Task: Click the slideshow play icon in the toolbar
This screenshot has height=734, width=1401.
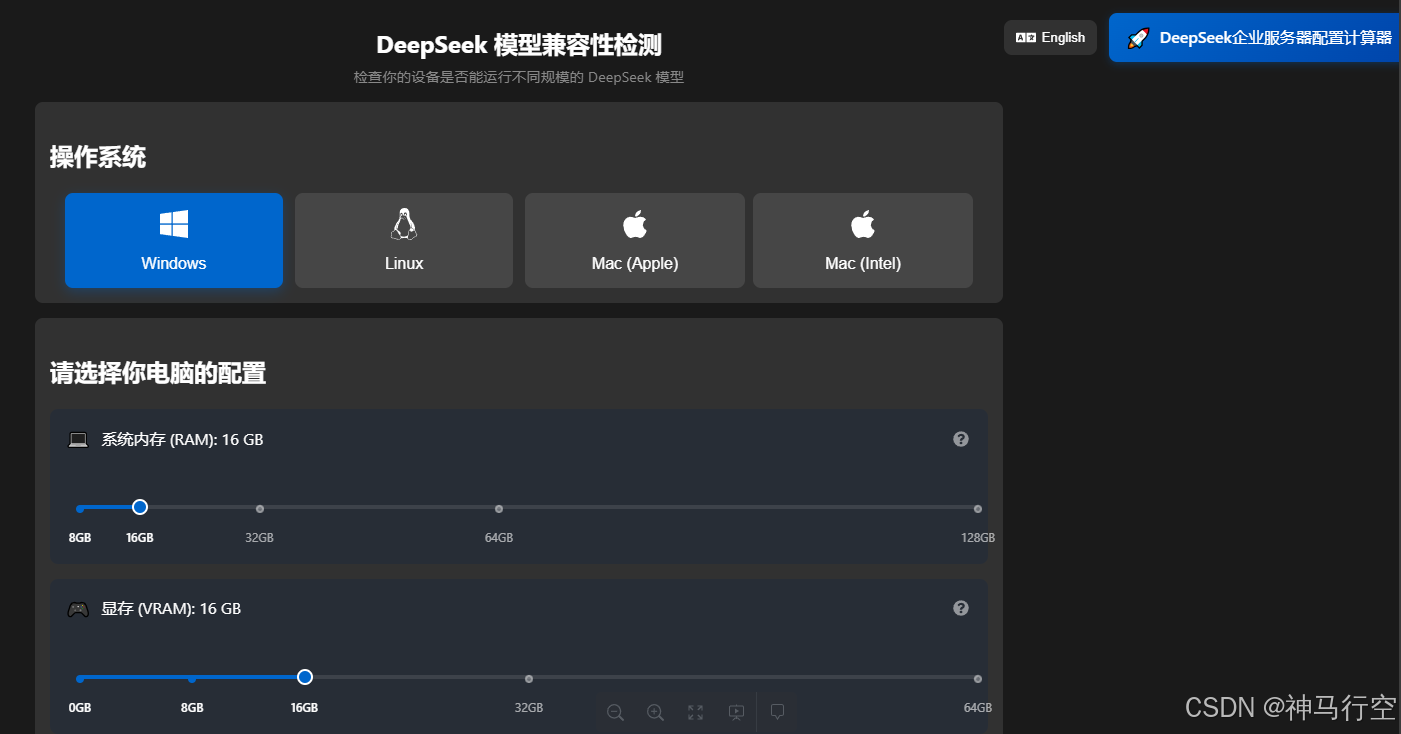Action: (x=736, y=712)
